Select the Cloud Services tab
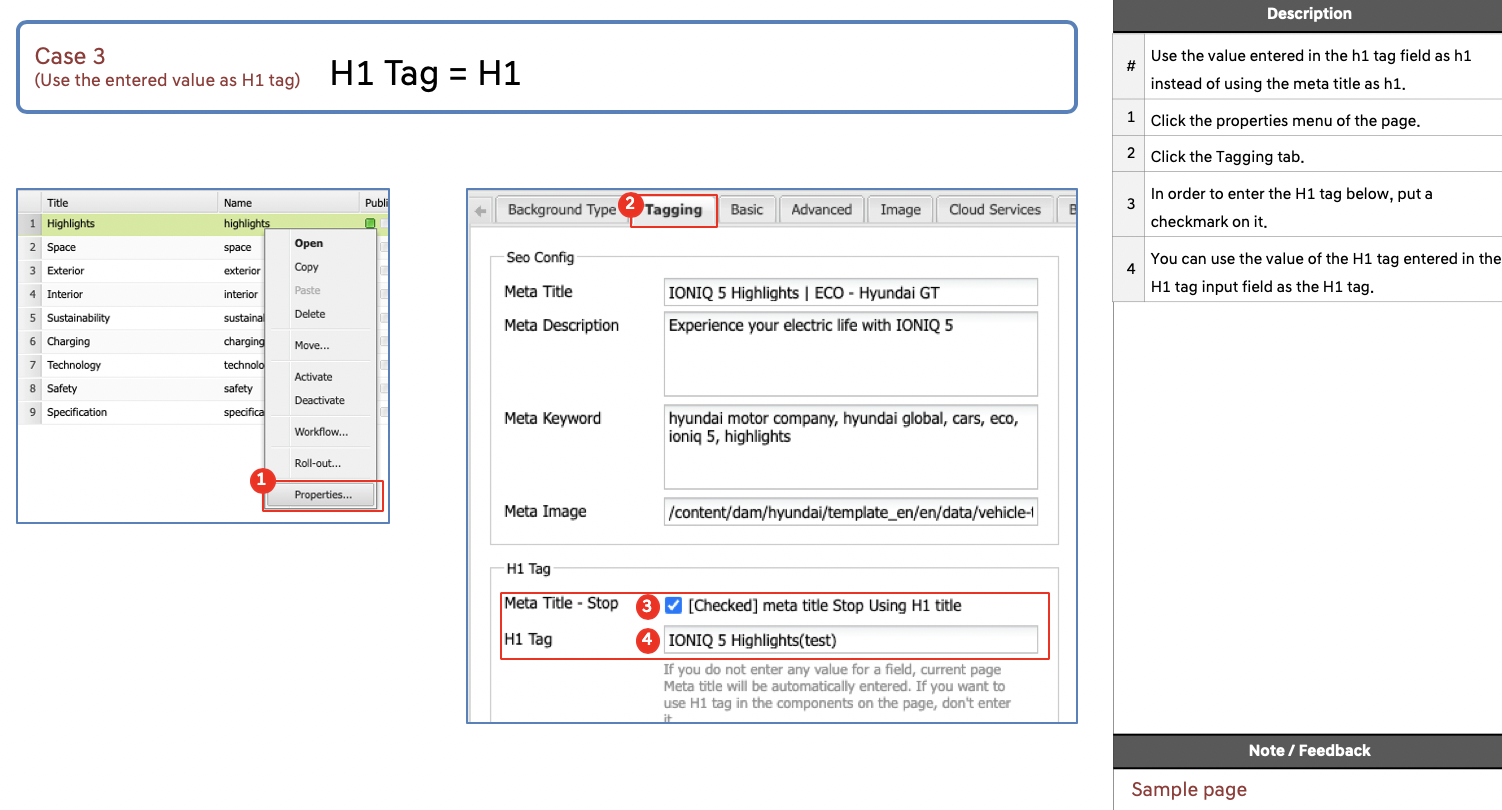The image size is (1502, 810). (994, 210)
